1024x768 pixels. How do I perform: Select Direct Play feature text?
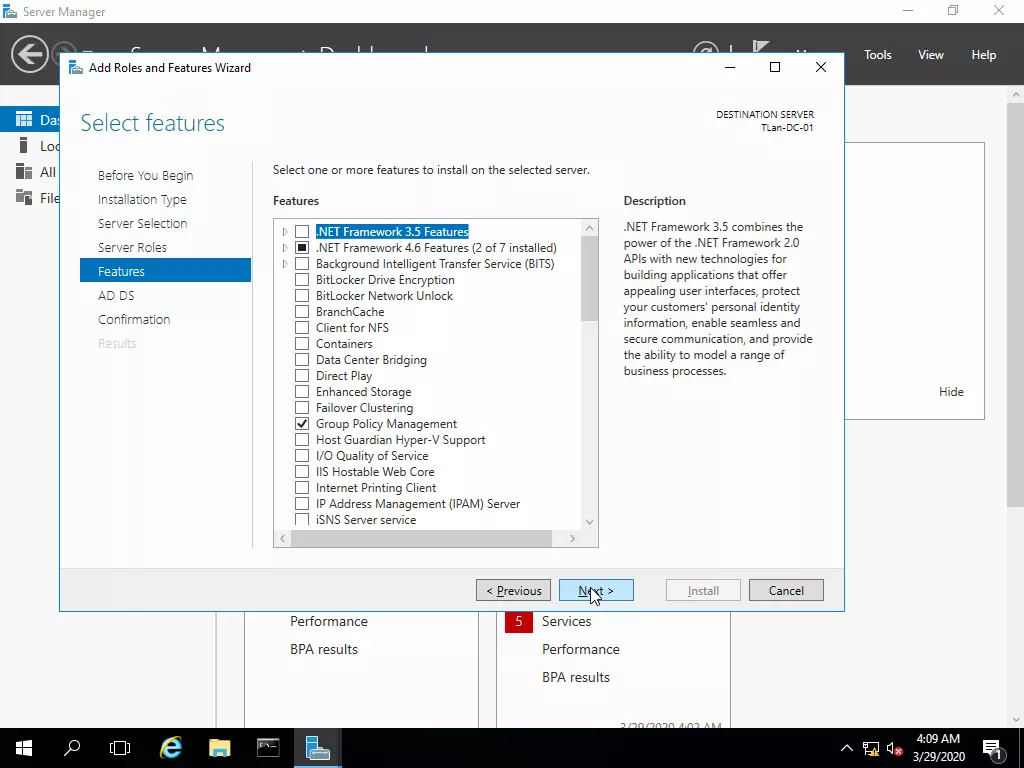click(x=344, y=376)
